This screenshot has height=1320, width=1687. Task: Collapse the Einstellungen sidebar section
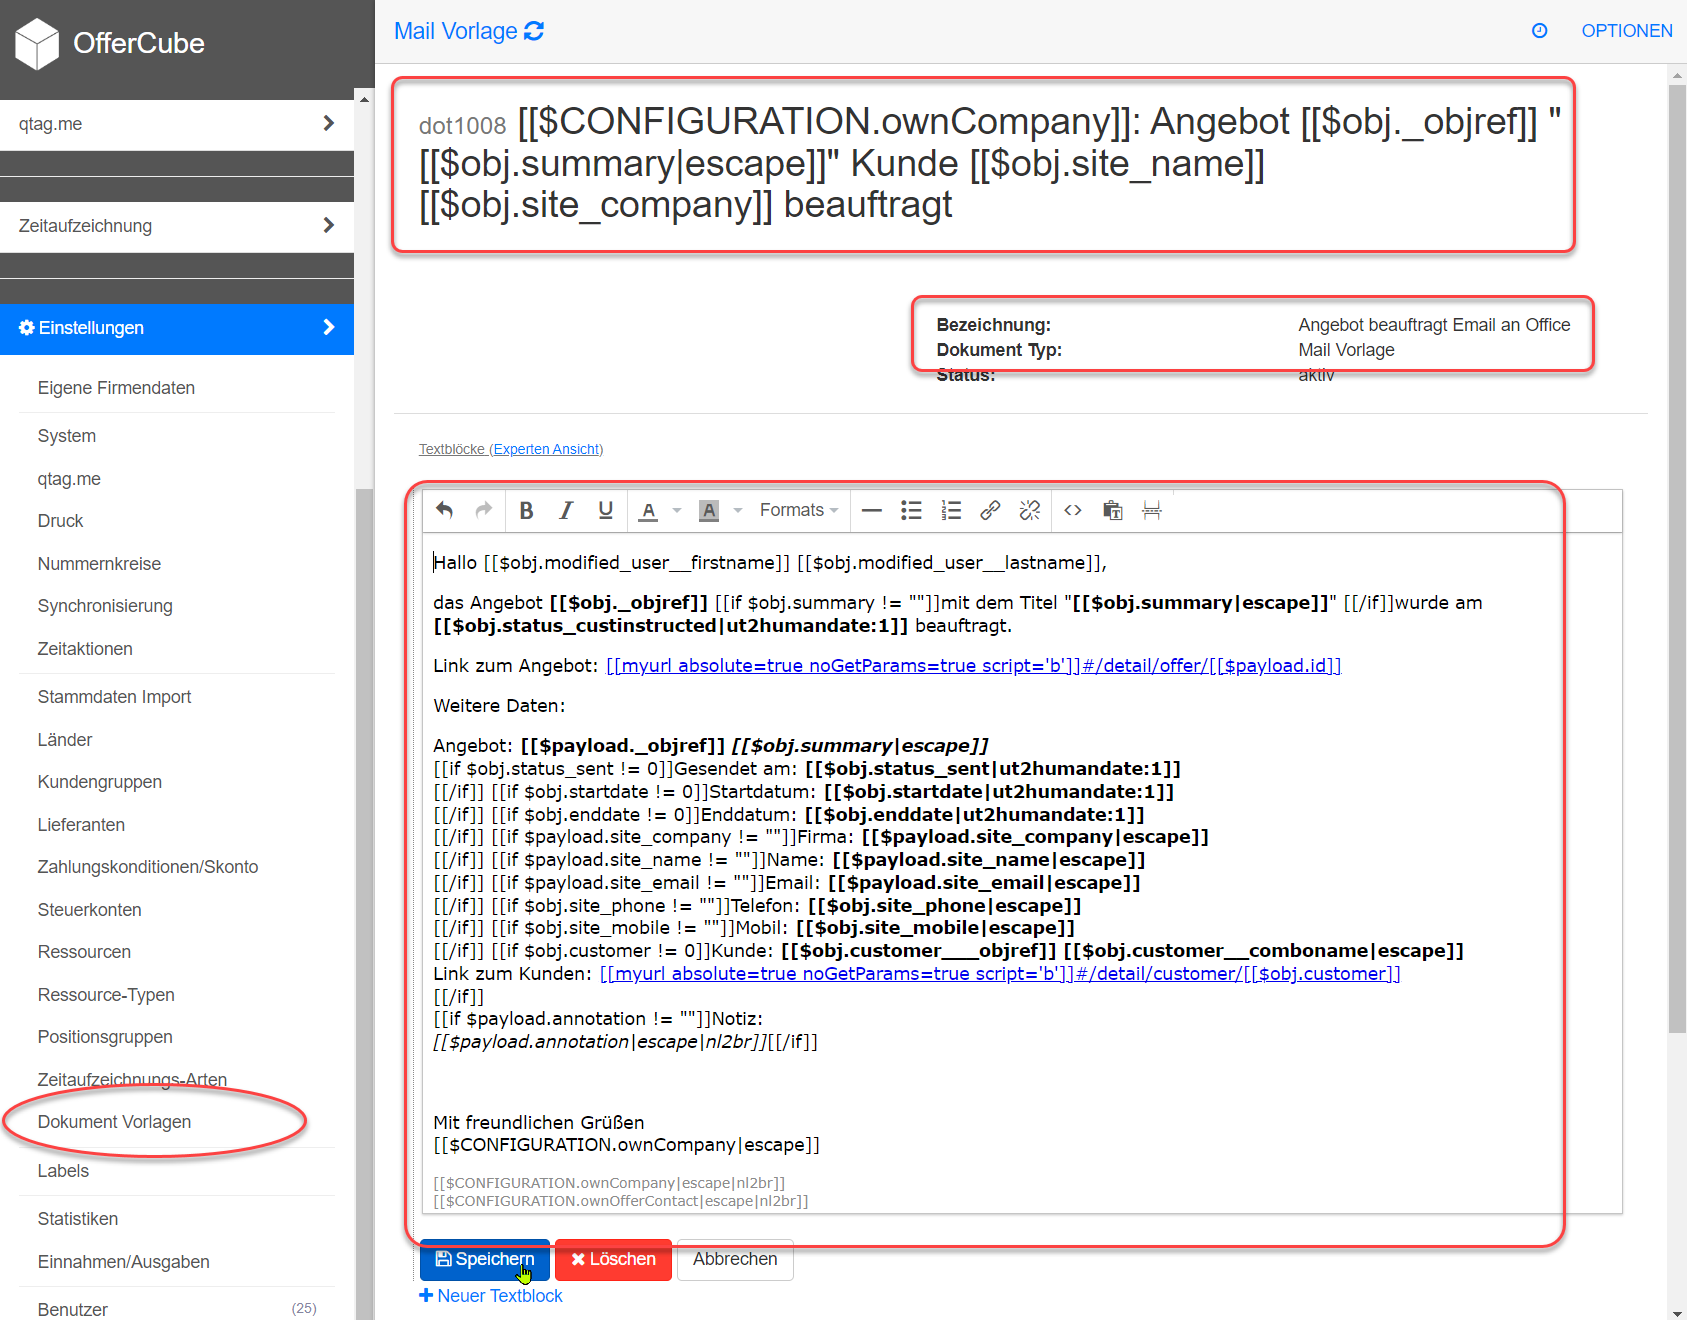point(177,328)
